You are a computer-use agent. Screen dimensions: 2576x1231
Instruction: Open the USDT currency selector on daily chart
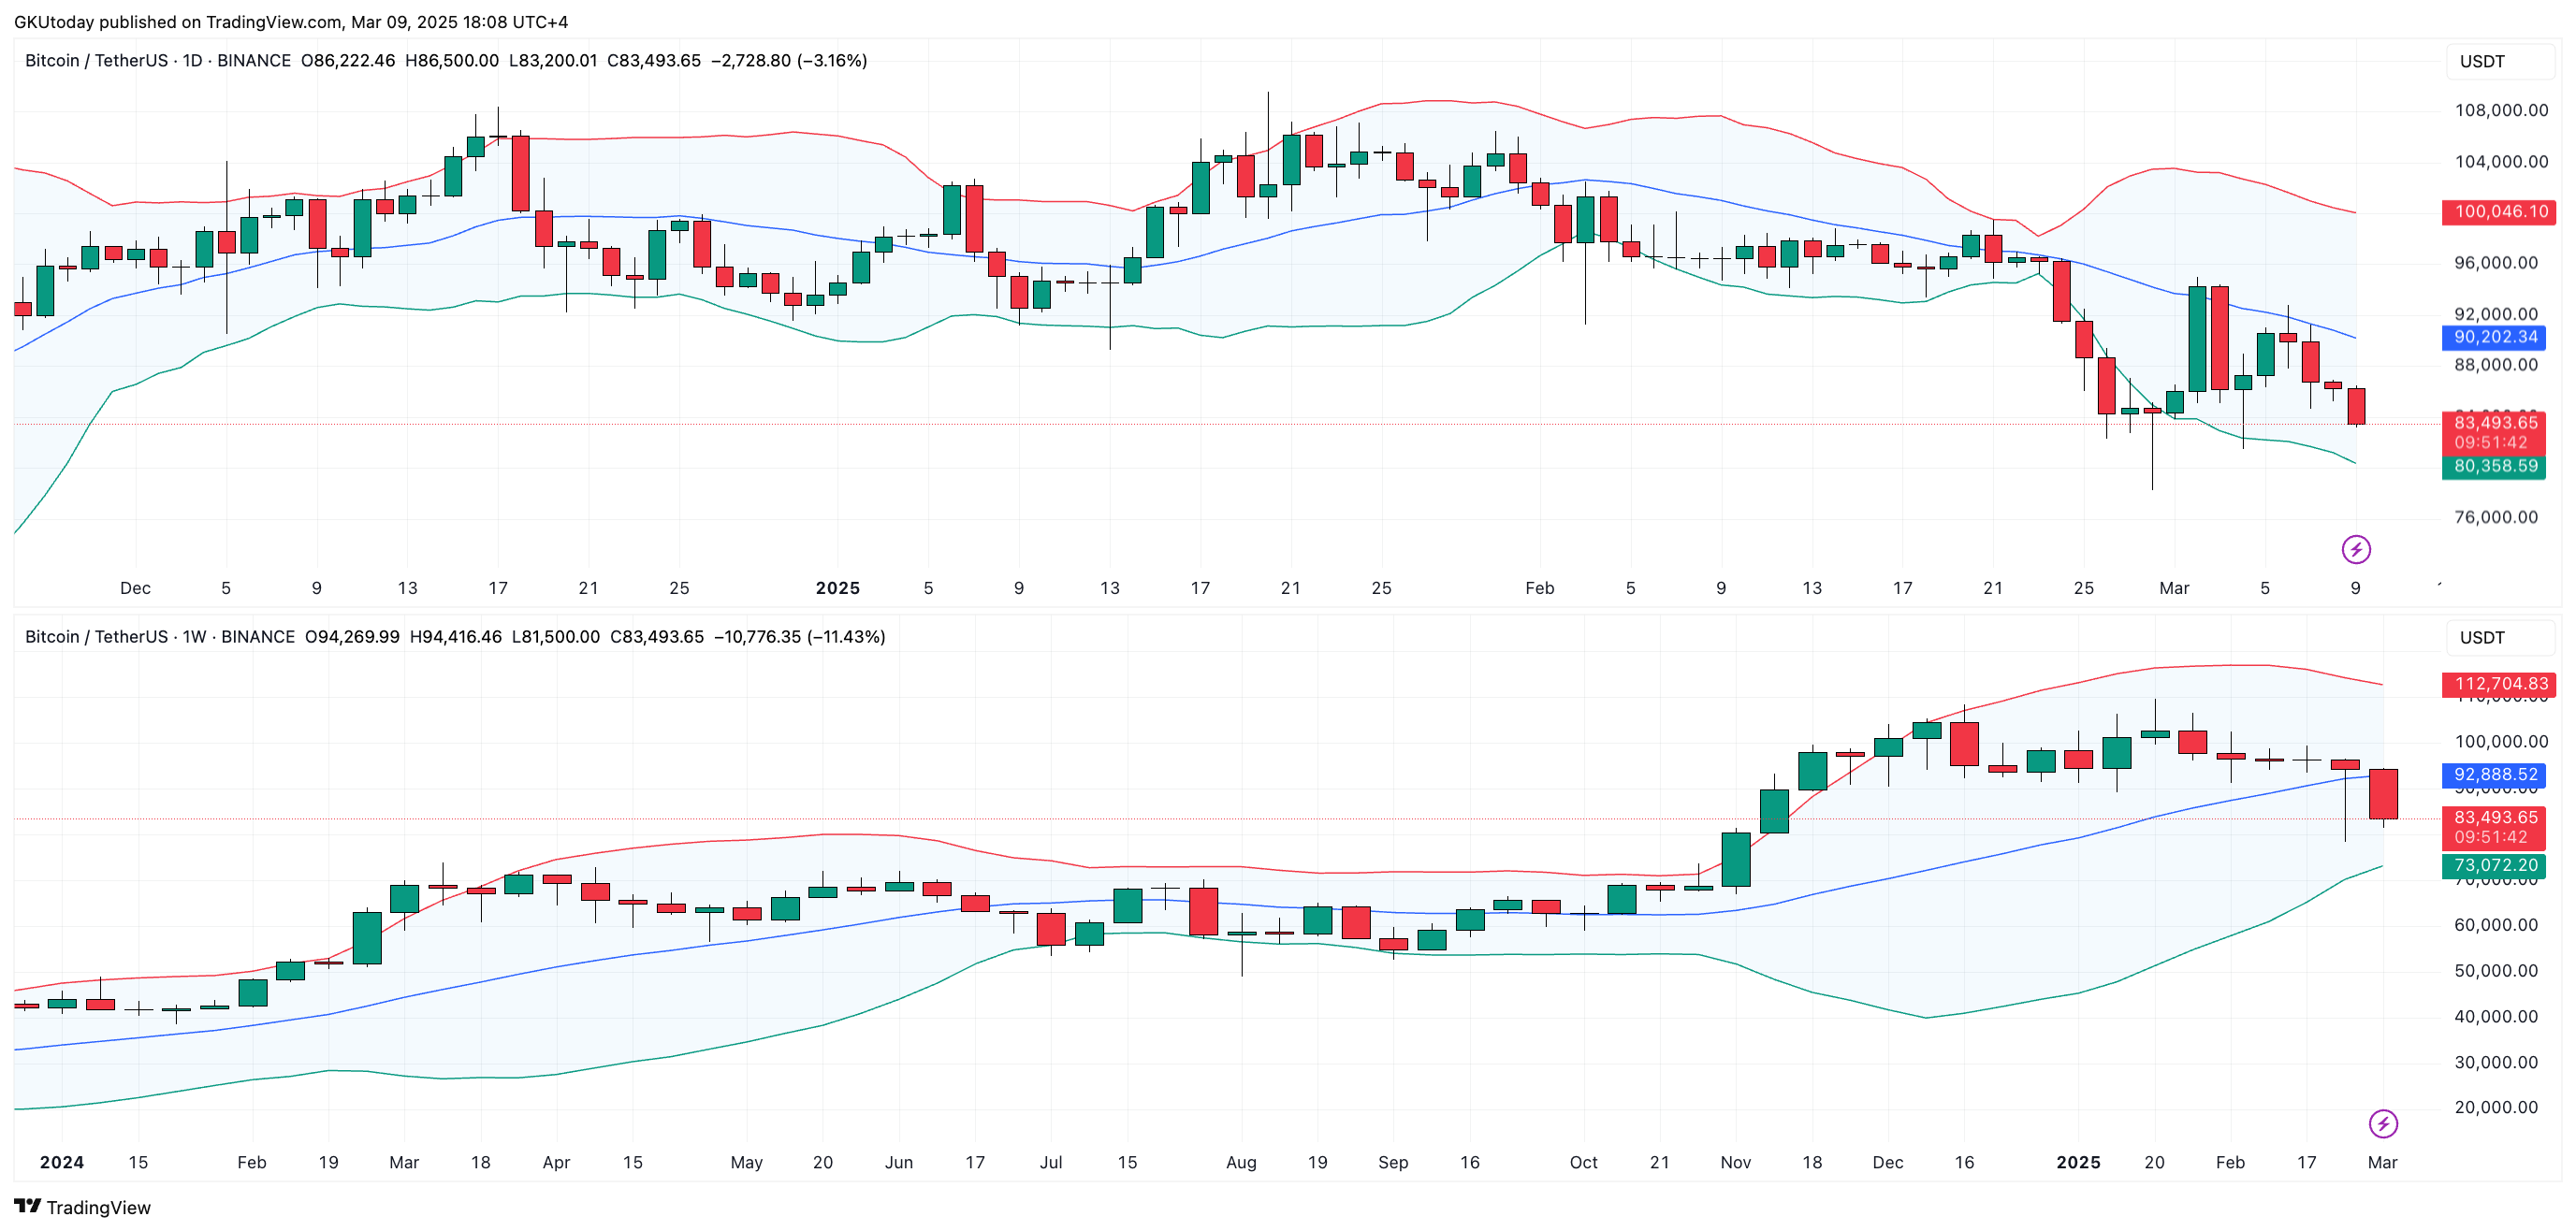pos(2501,61)
